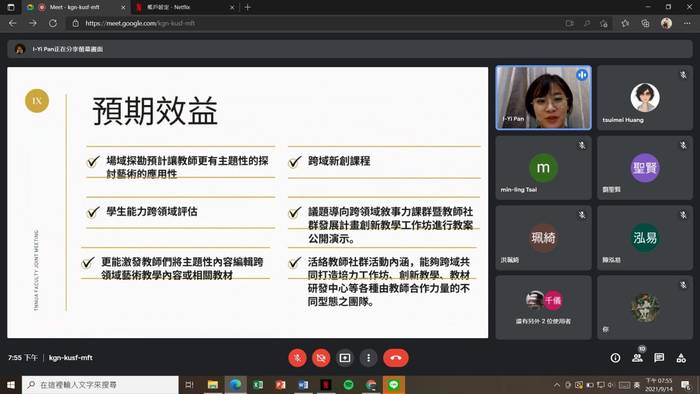Screen dimensions: 700x394
Task: Select min-ling Tsai participant tile
Action: (543, 168)
